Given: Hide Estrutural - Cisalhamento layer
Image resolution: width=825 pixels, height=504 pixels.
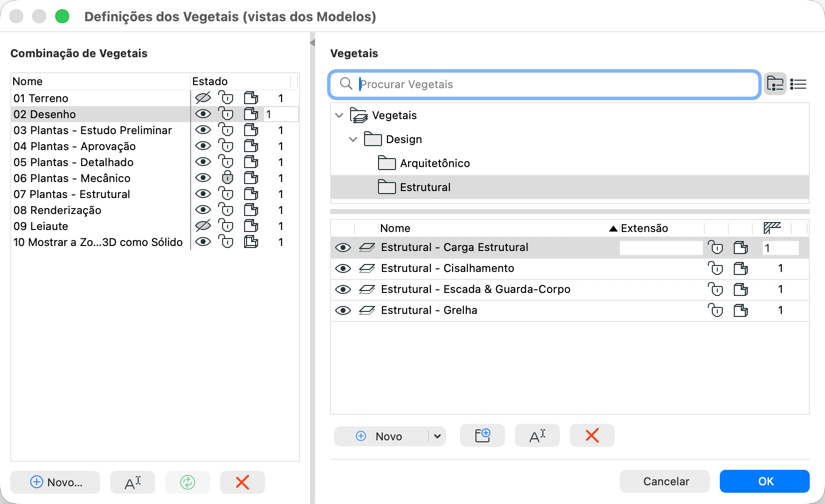Looking at the screenshot, I should coord(343,268).
